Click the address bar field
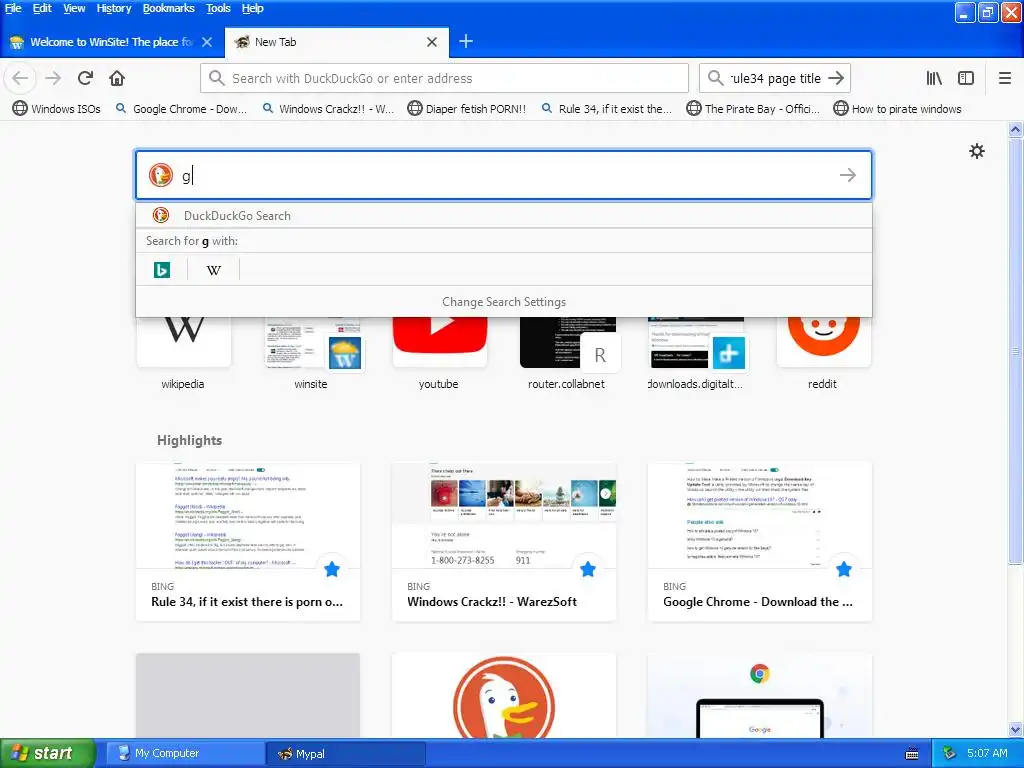Viewport: 1024px width, 768px height. tap(444, 78)
